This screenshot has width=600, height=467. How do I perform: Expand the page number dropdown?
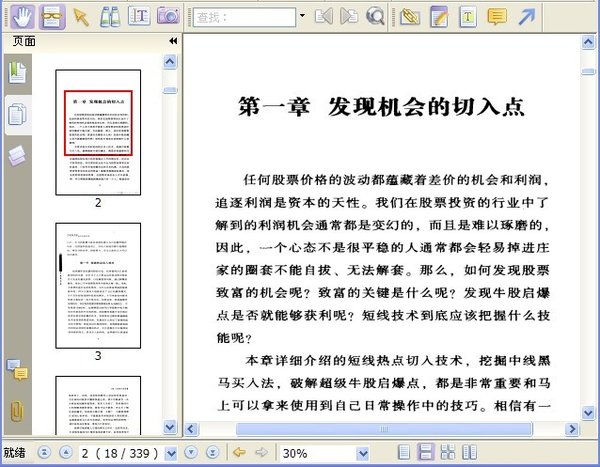point(171,454)
